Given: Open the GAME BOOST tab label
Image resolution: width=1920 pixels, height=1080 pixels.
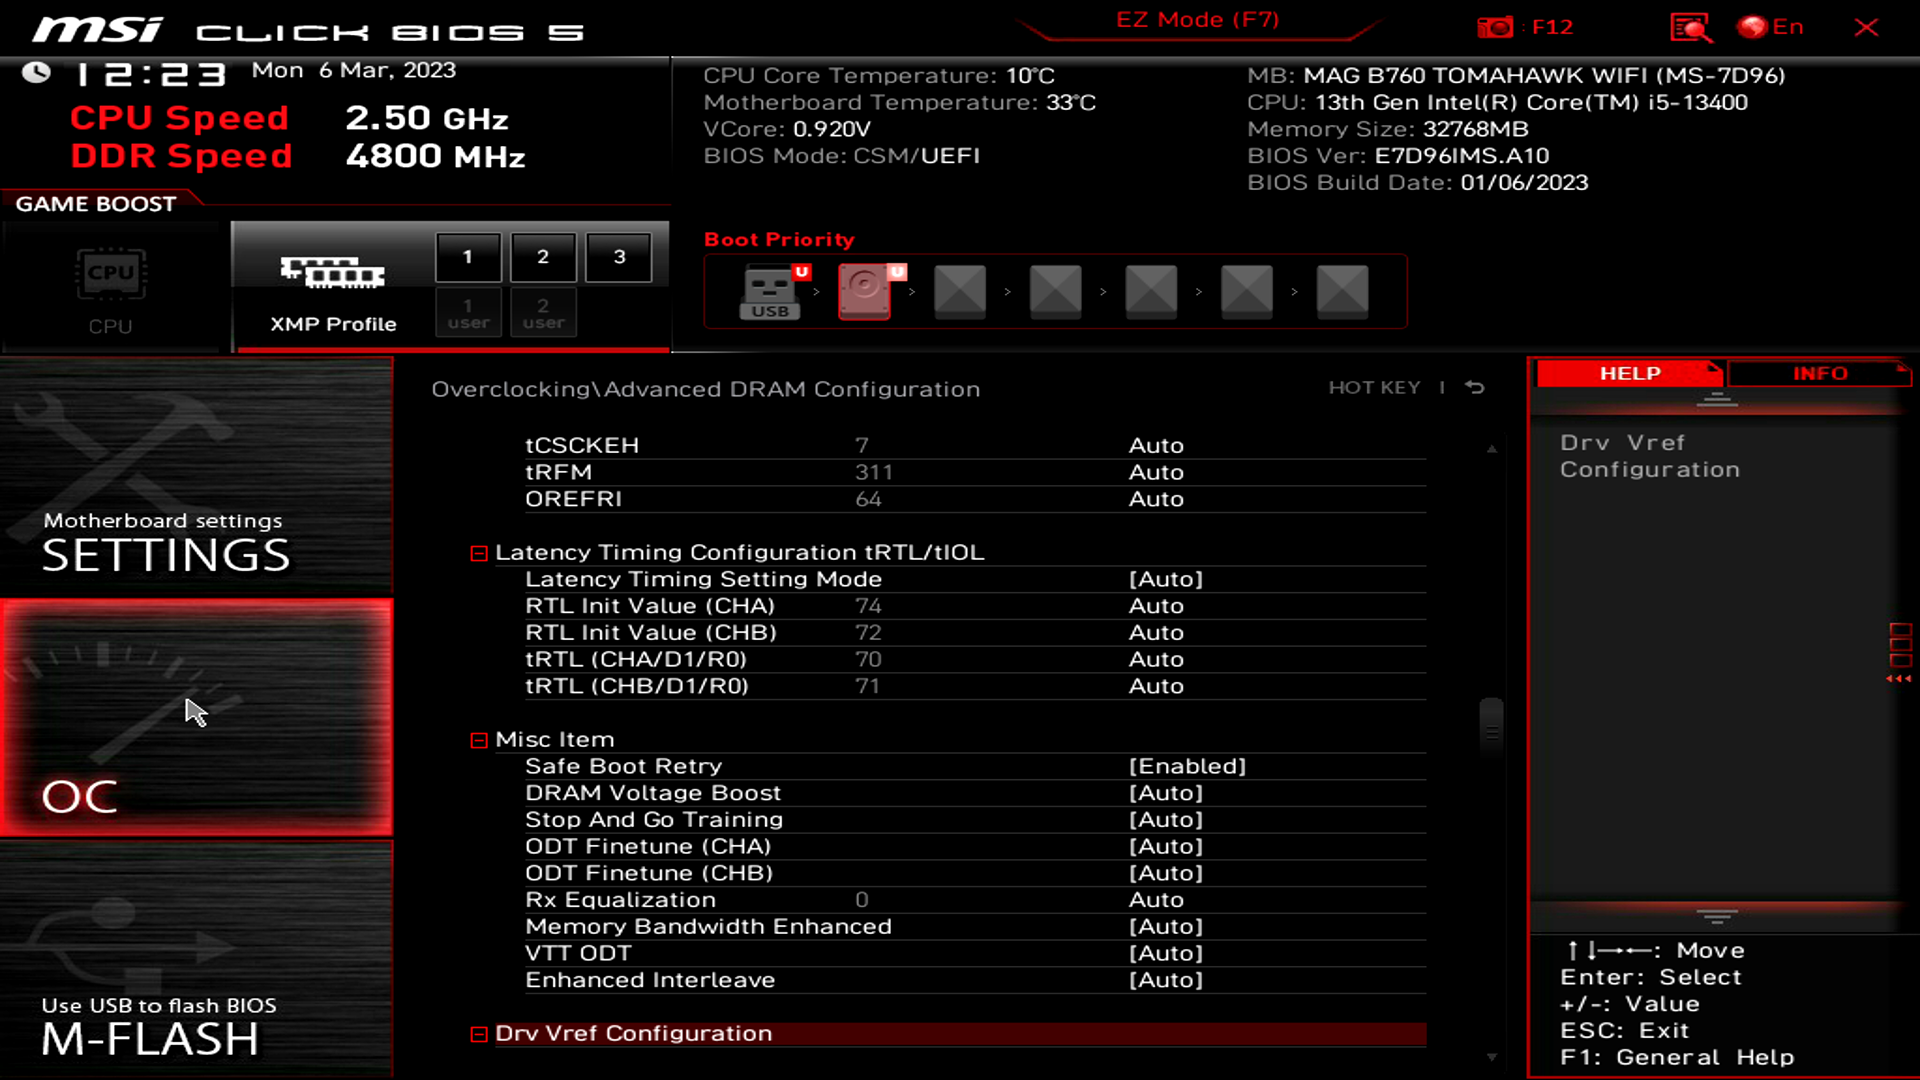Looking at the screenshot, I should click(x=96, y=204).
